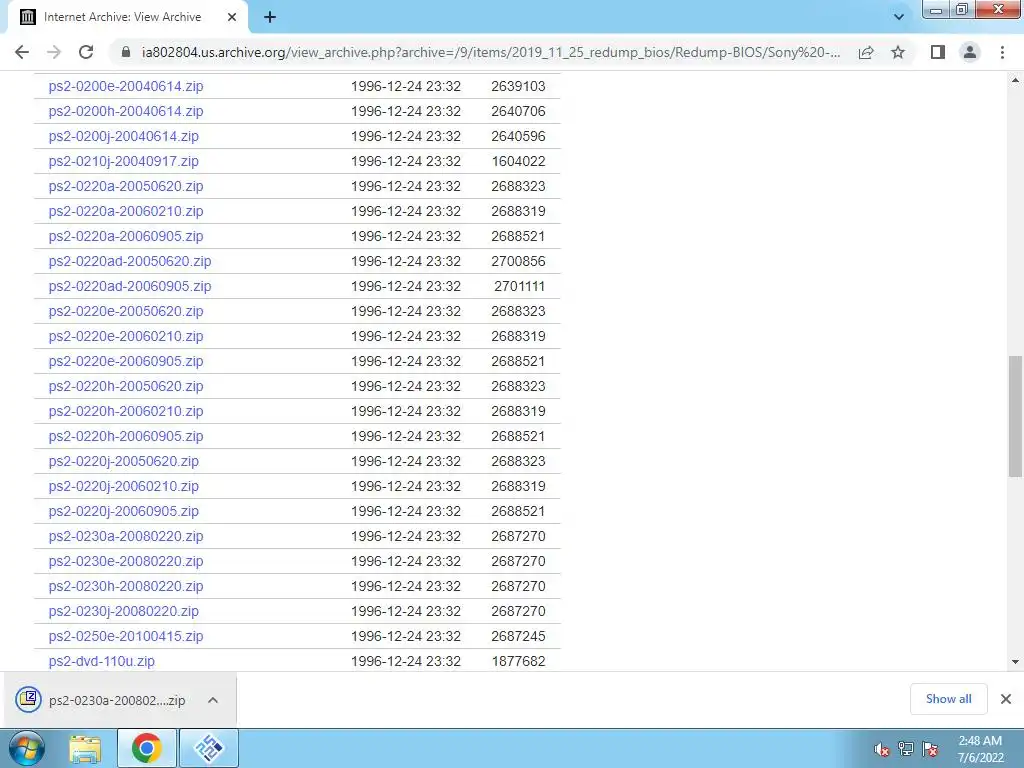1024x768 pixels.
Task: Click file size 2687245
Action: tap(519, 636)
